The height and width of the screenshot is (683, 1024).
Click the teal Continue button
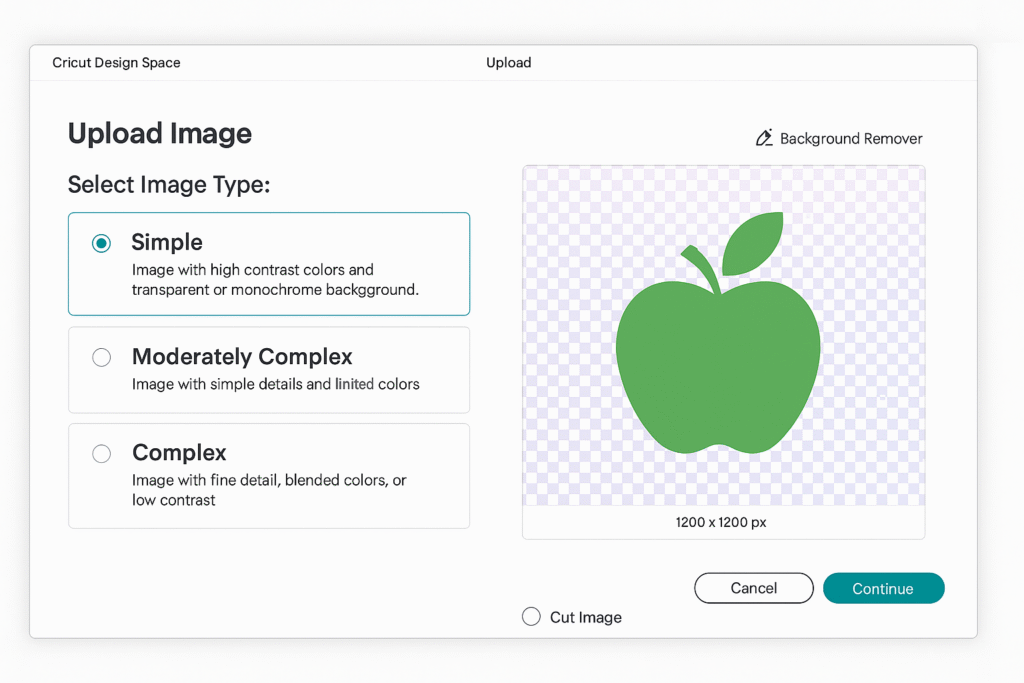click(x=883, y=588)
